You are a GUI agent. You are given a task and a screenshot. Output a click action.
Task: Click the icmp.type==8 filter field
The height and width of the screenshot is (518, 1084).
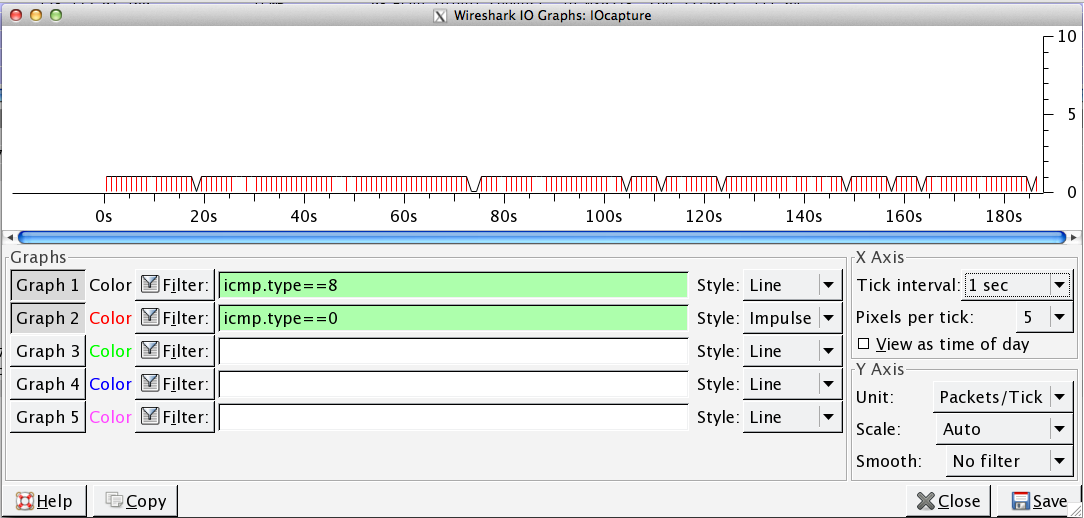tap(453, 286)
